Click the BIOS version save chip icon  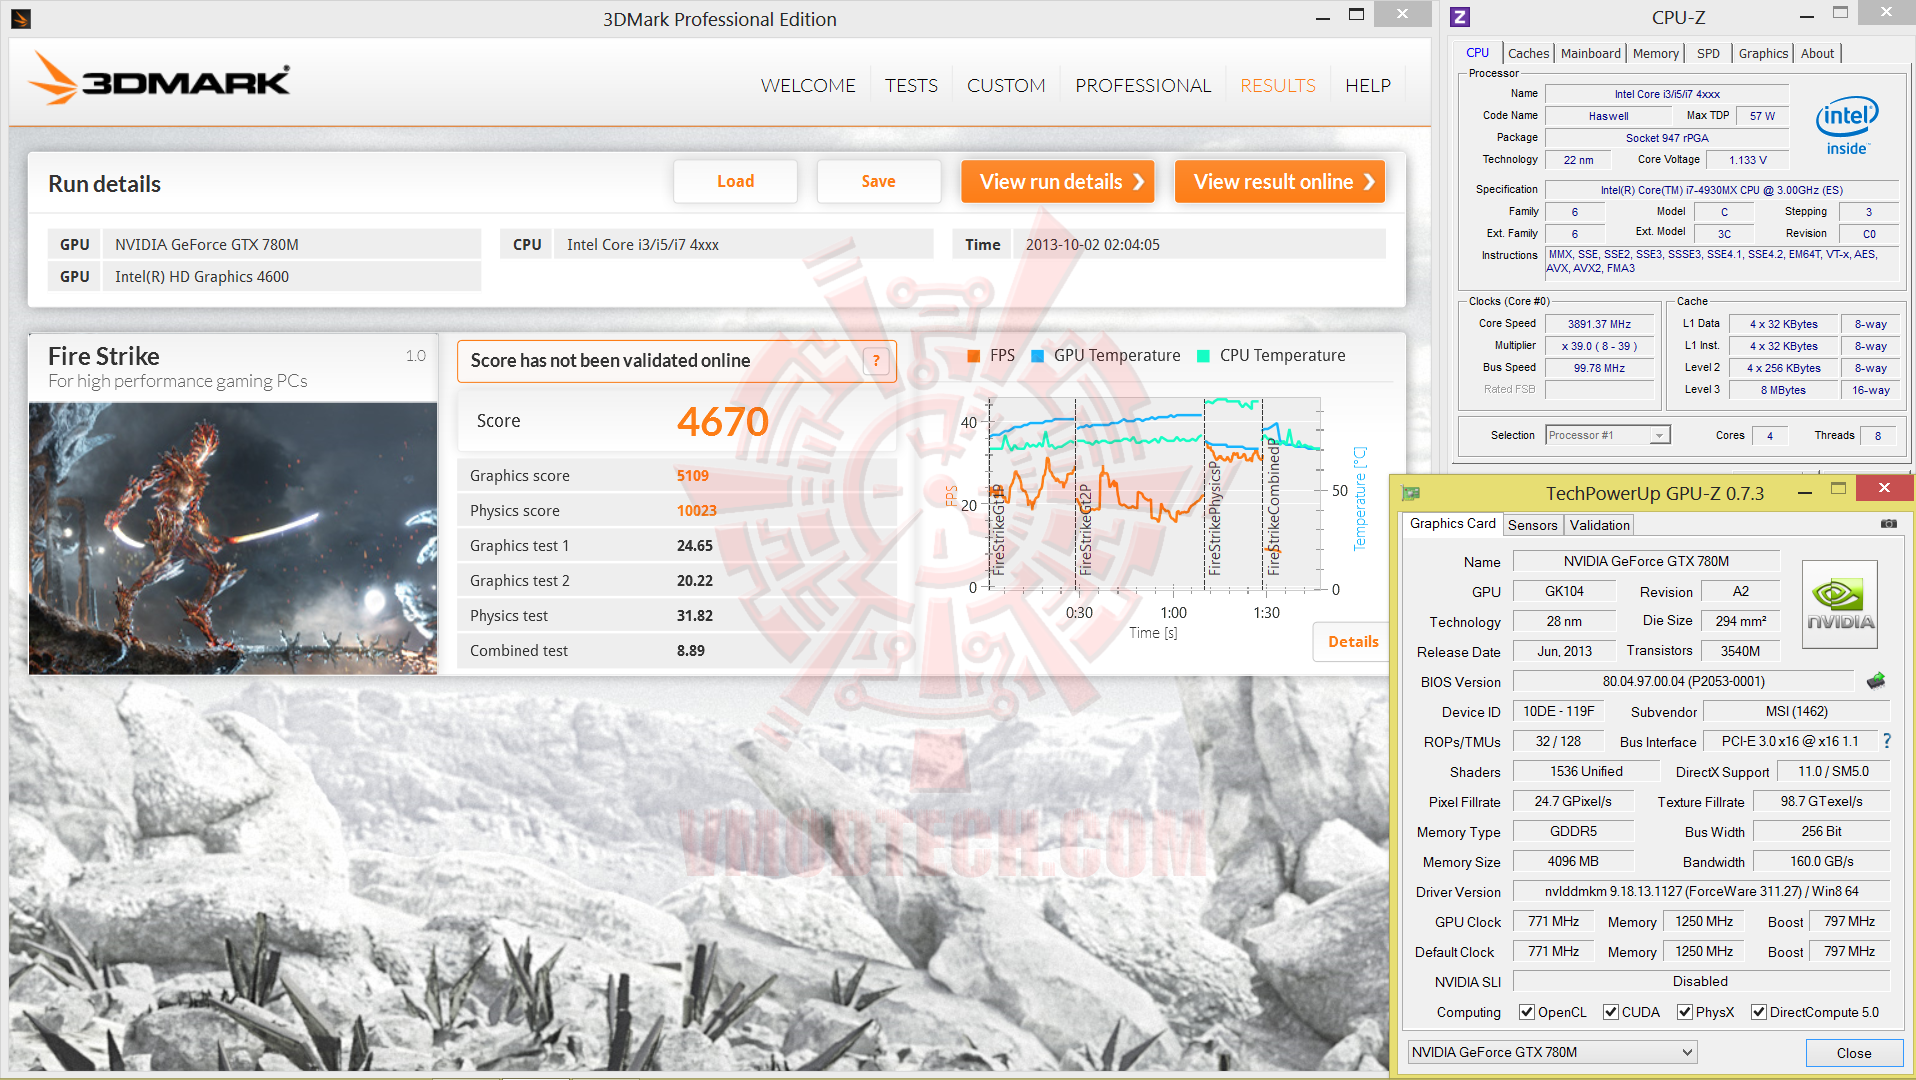[1876, 681]
